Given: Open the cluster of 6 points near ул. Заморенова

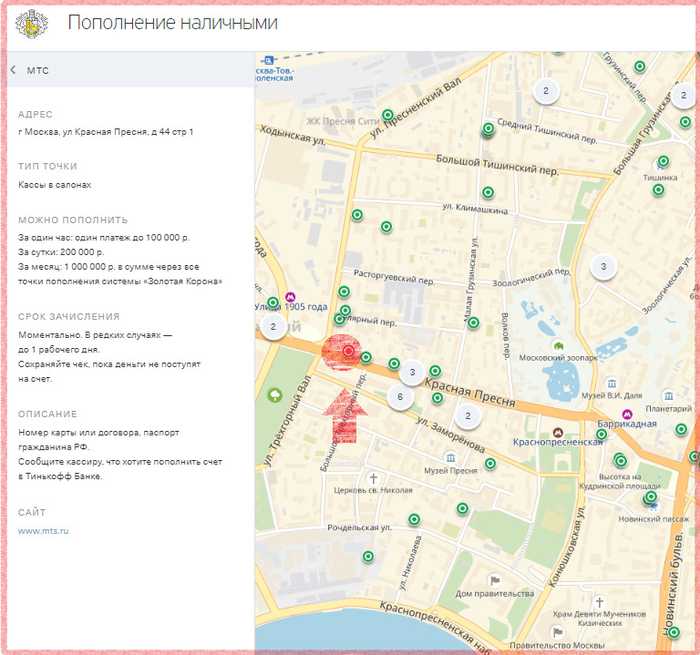Looking at the screenshot, I should [x=400, y=397].
